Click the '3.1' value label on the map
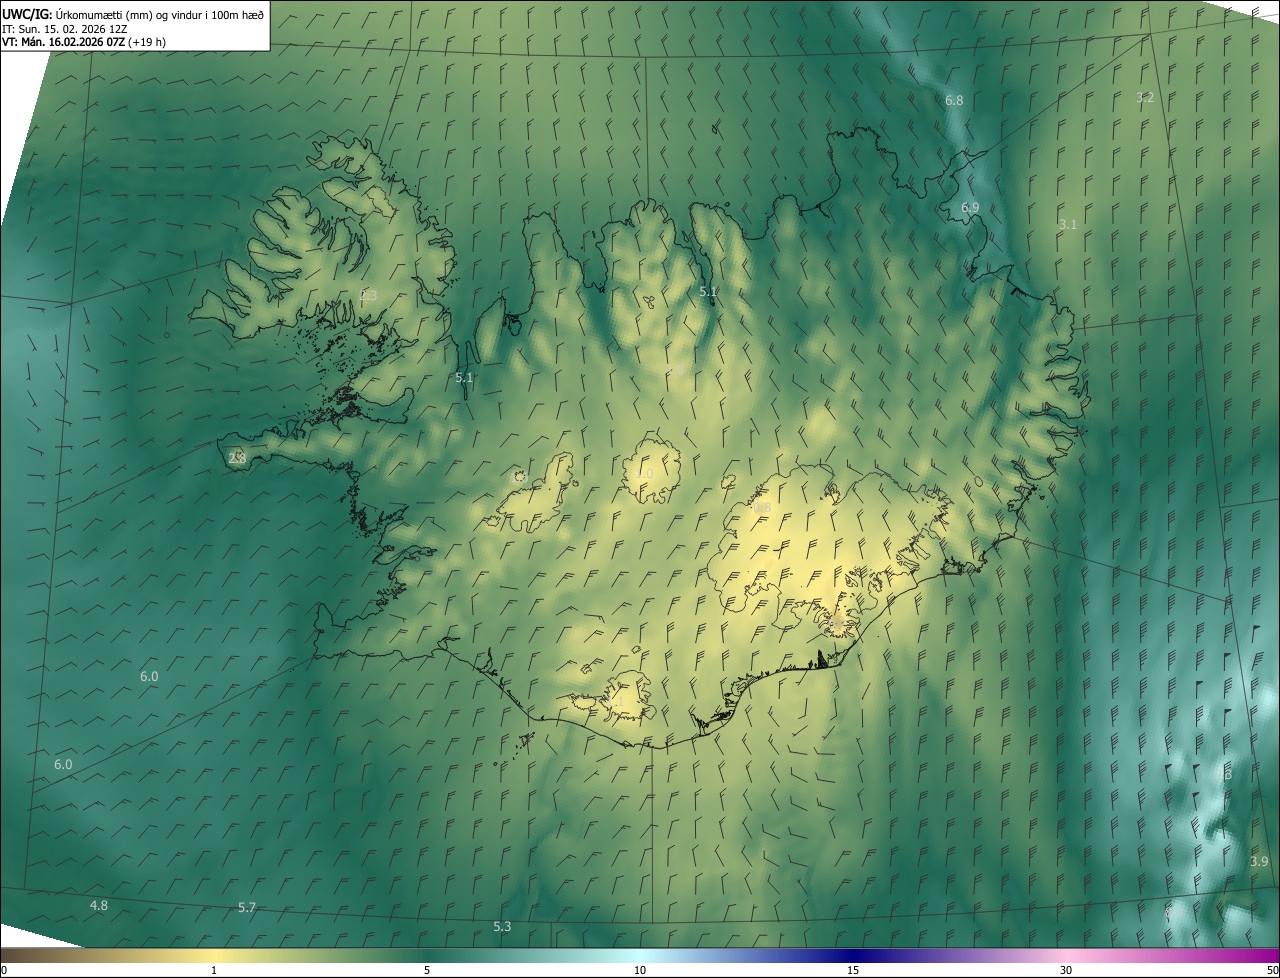This screenshot has height=978, width=1280. pos(1067,225)
